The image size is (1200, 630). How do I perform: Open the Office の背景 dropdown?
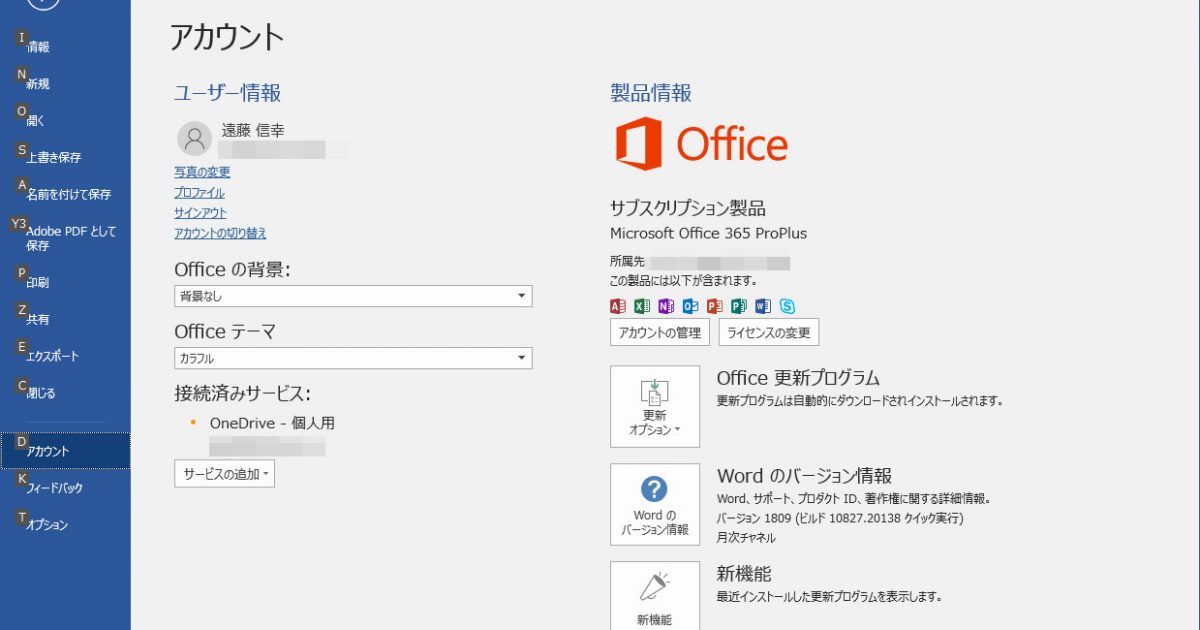click(x=353, y=296)
